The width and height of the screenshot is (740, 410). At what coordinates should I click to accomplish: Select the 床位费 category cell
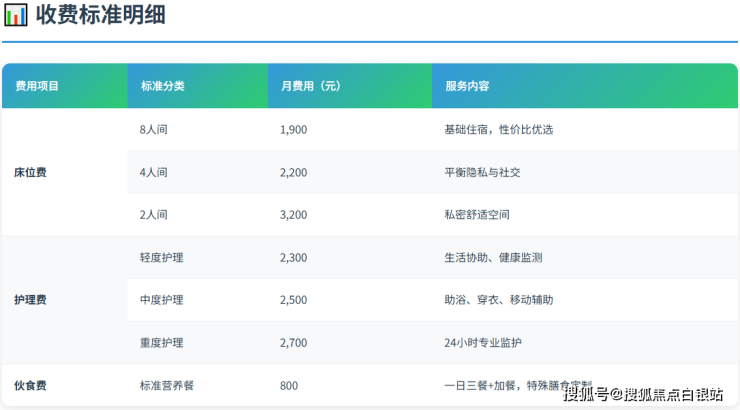30,172
